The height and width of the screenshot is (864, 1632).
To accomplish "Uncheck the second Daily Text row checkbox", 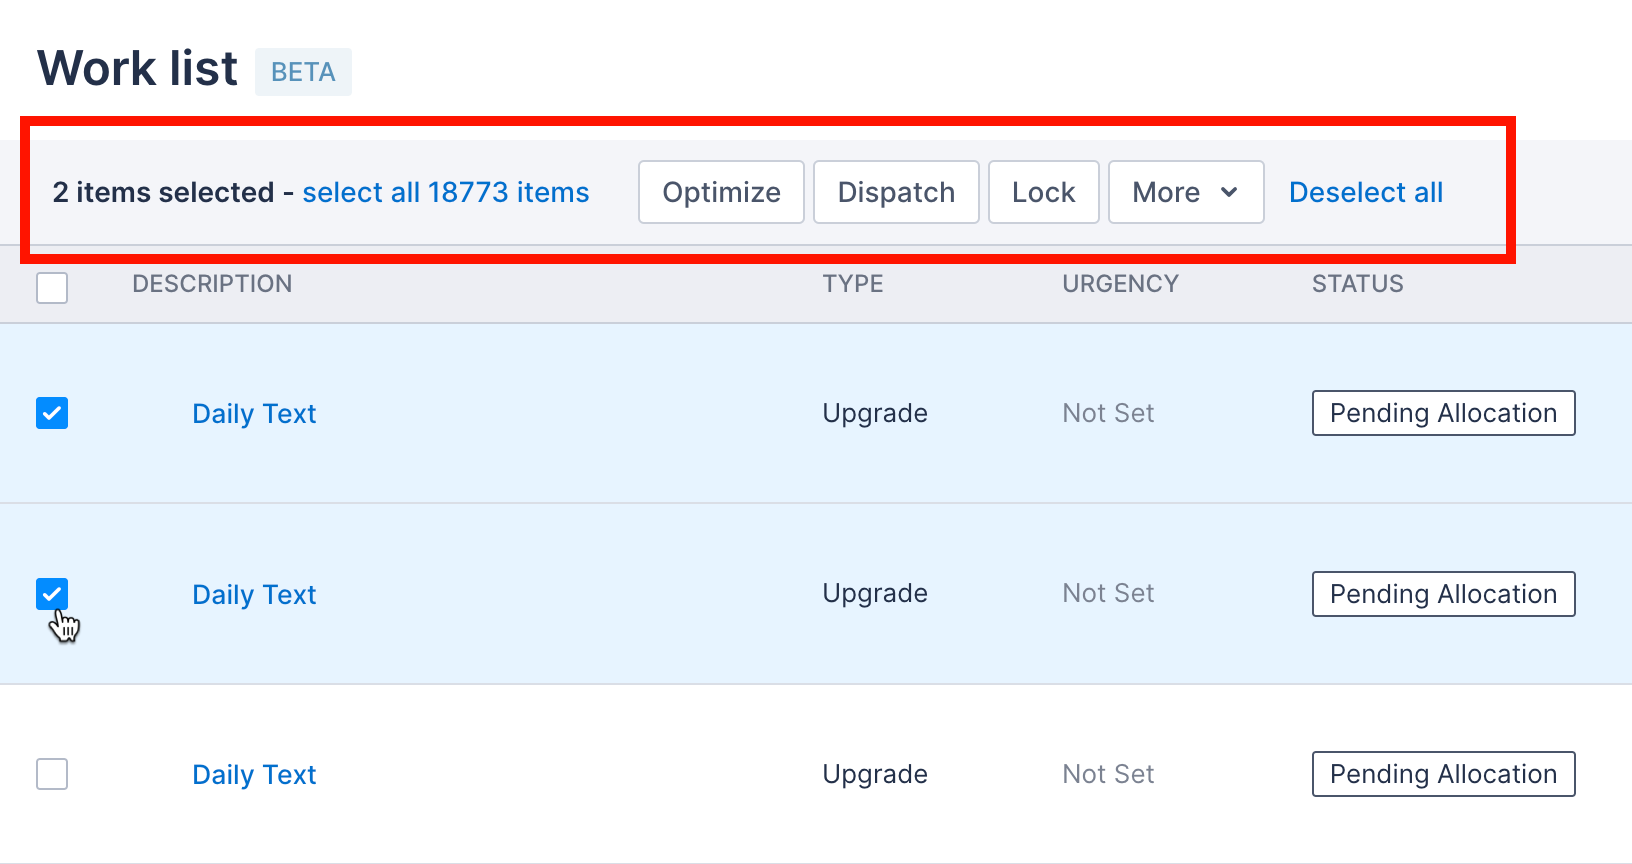I will pos(52,594).
